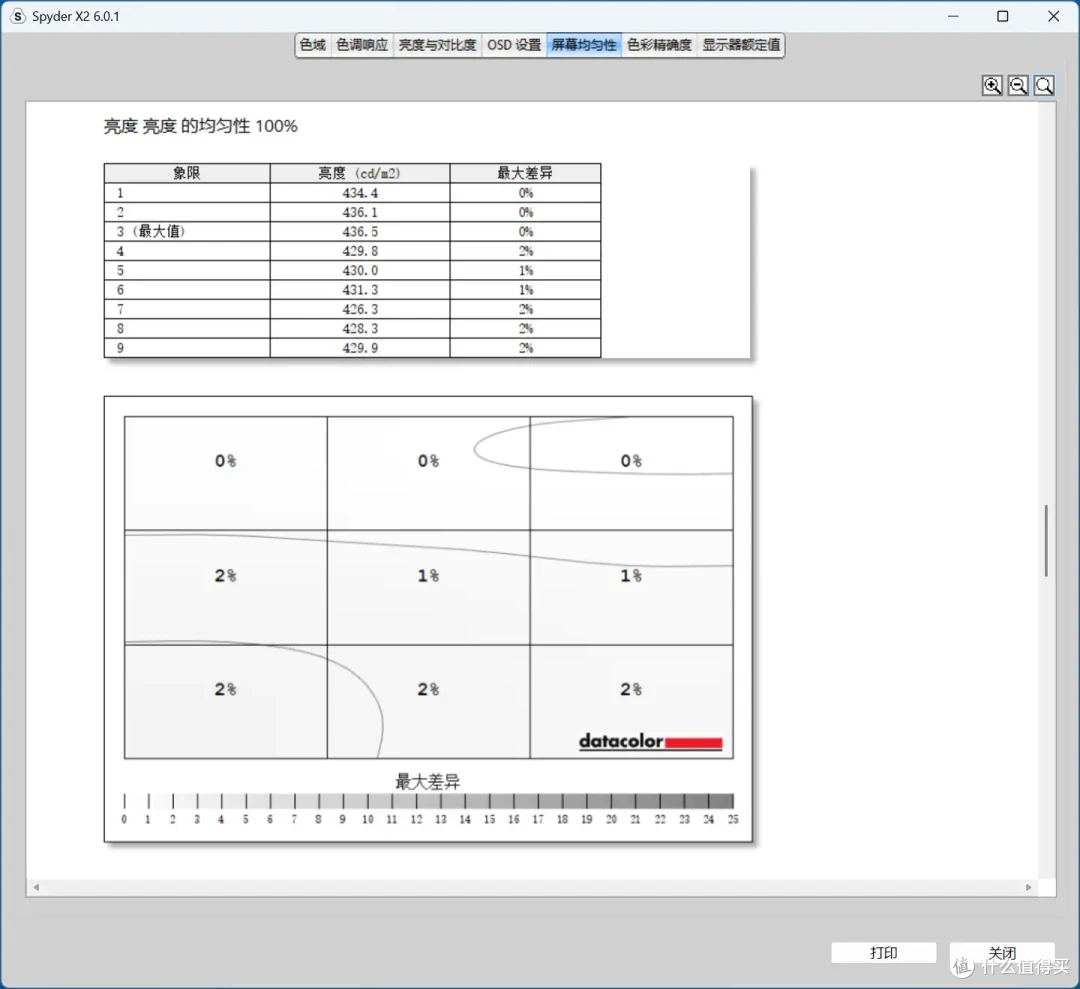Click the zoom in magnifier icon
This screenshot has height=989, width=1080.
point(992,85)
